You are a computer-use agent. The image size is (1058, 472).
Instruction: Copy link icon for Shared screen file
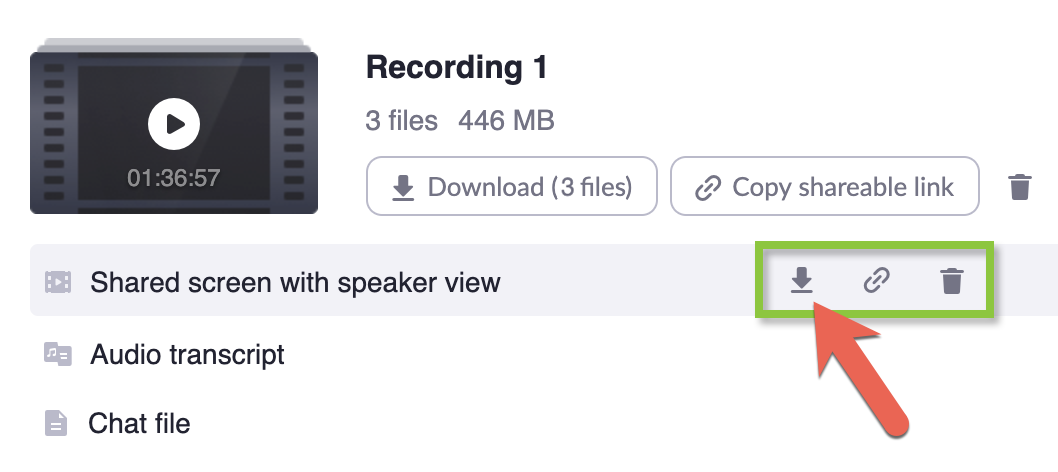click(876, 283)
